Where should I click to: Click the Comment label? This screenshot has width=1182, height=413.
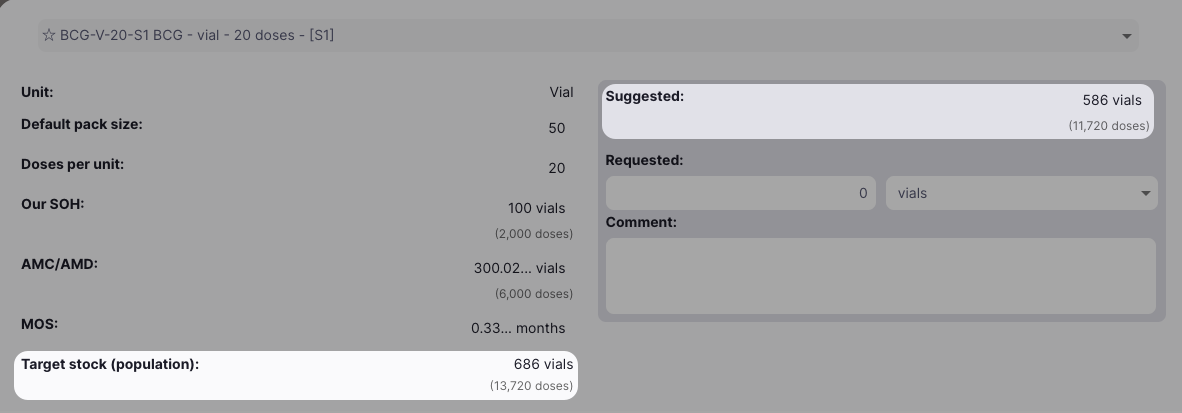[641, 222]
